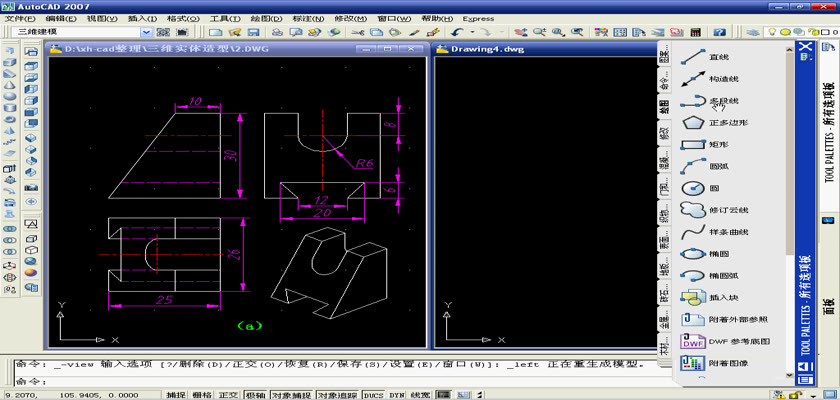
Task: Click the Help question mark icon
Action: tap(720, 32)
